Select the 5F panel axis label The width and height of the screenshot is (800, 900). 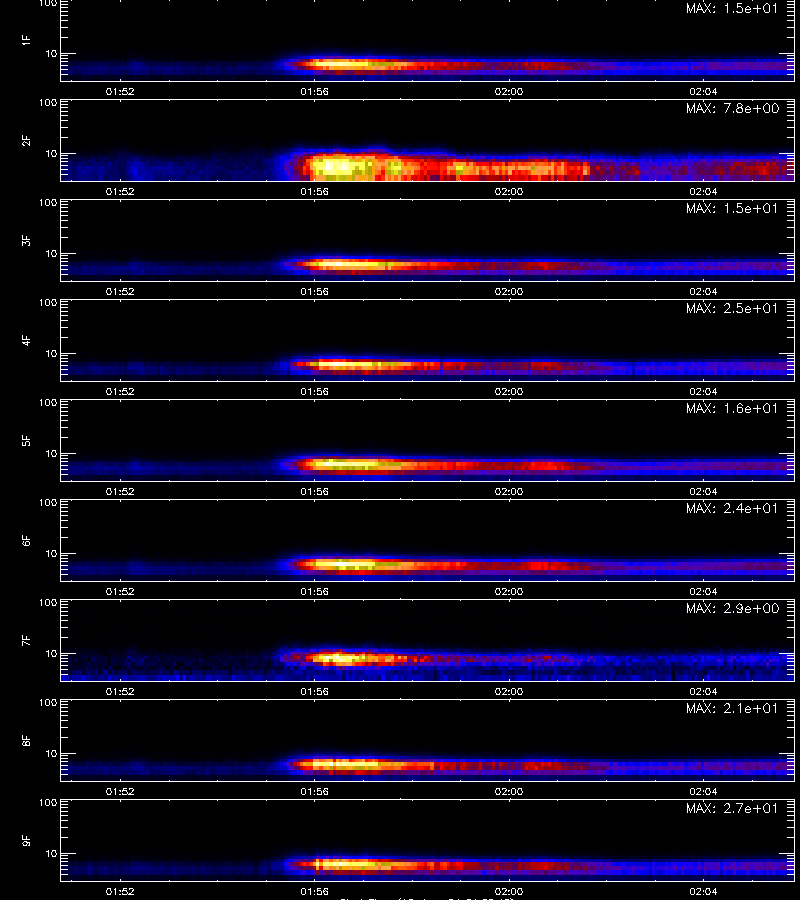pyautogui.click(x=26, y=440)
